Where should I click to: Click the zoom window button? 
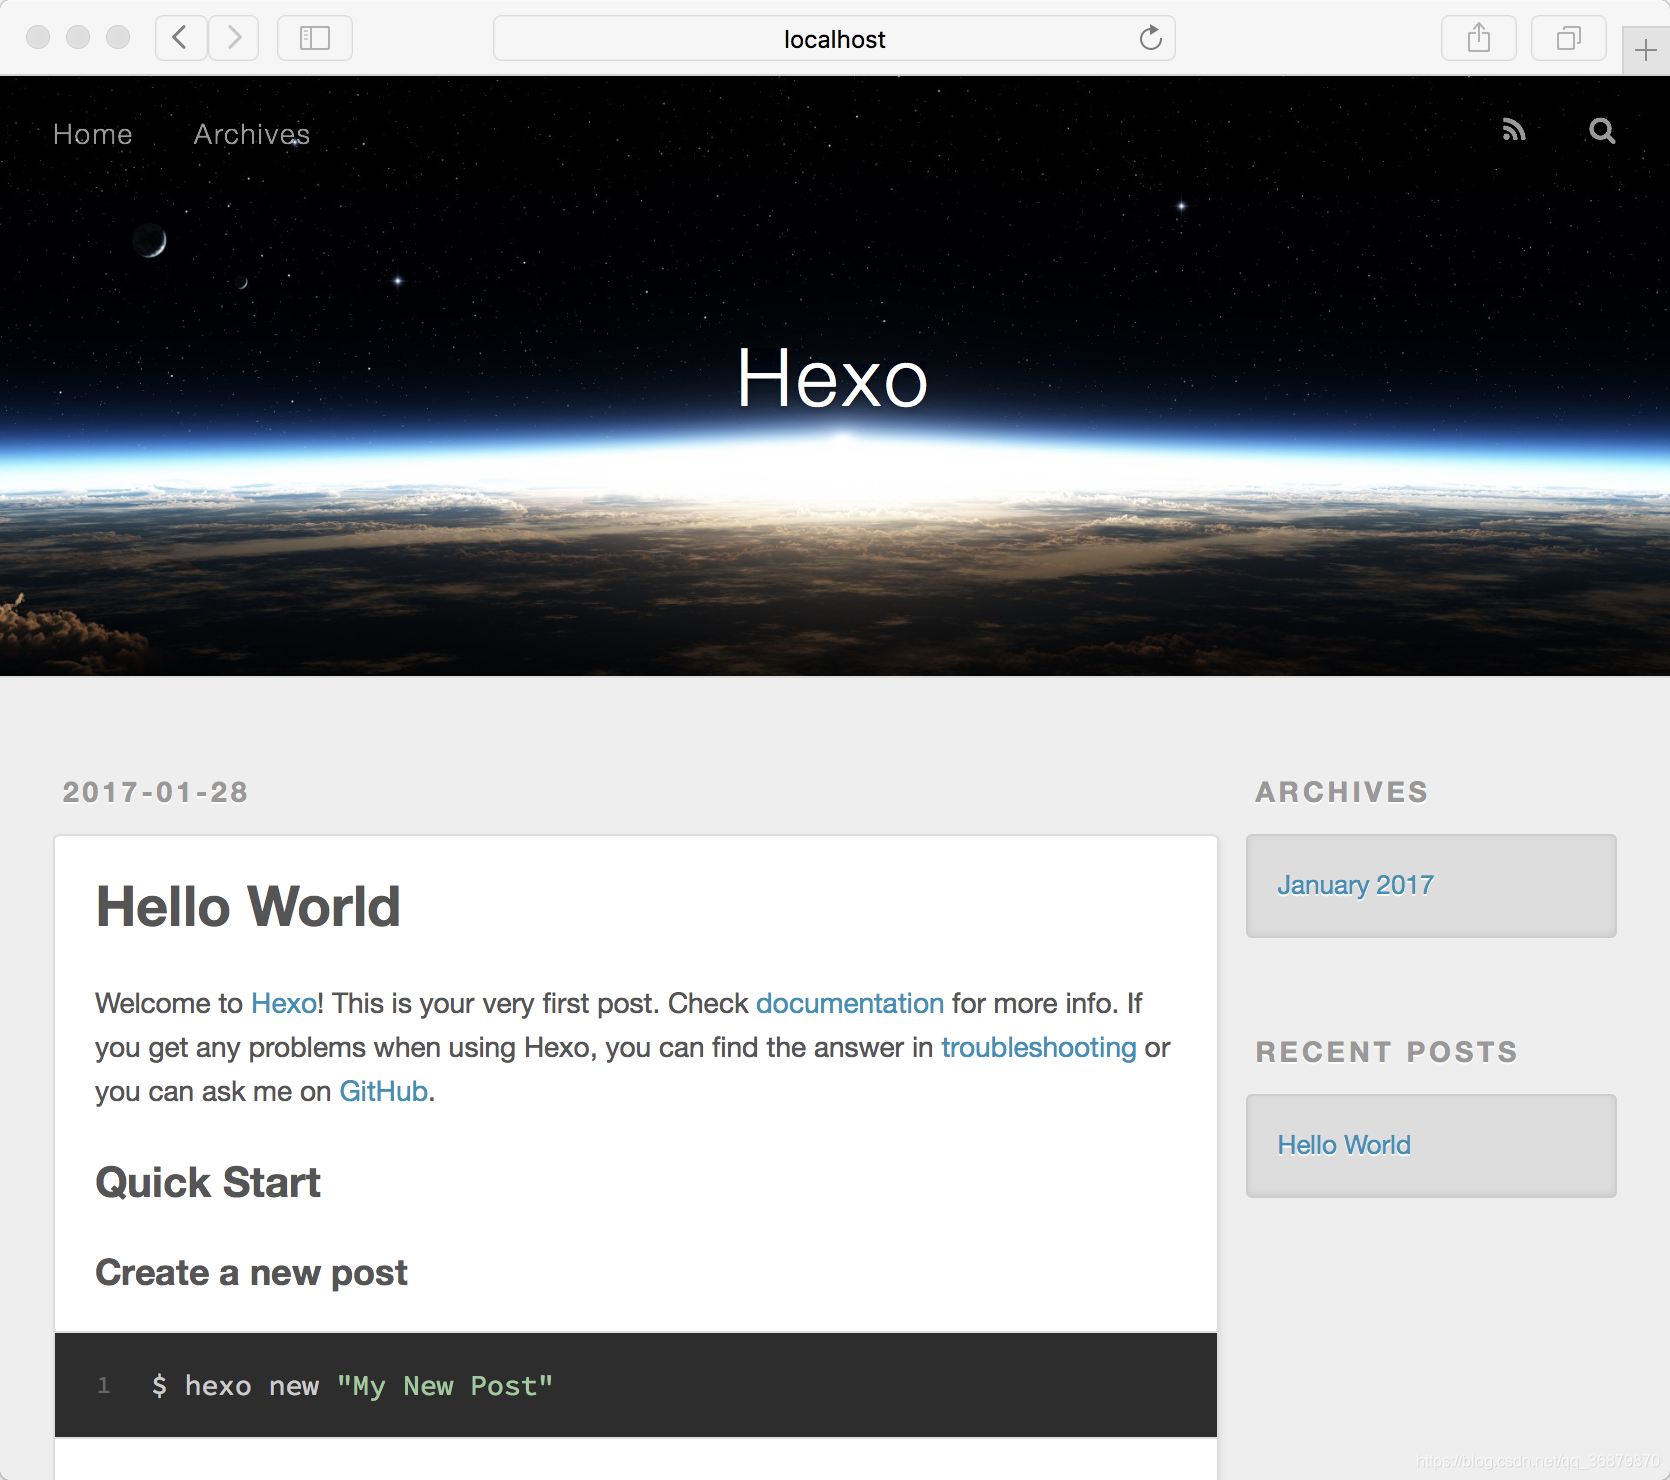pos(118,37)
